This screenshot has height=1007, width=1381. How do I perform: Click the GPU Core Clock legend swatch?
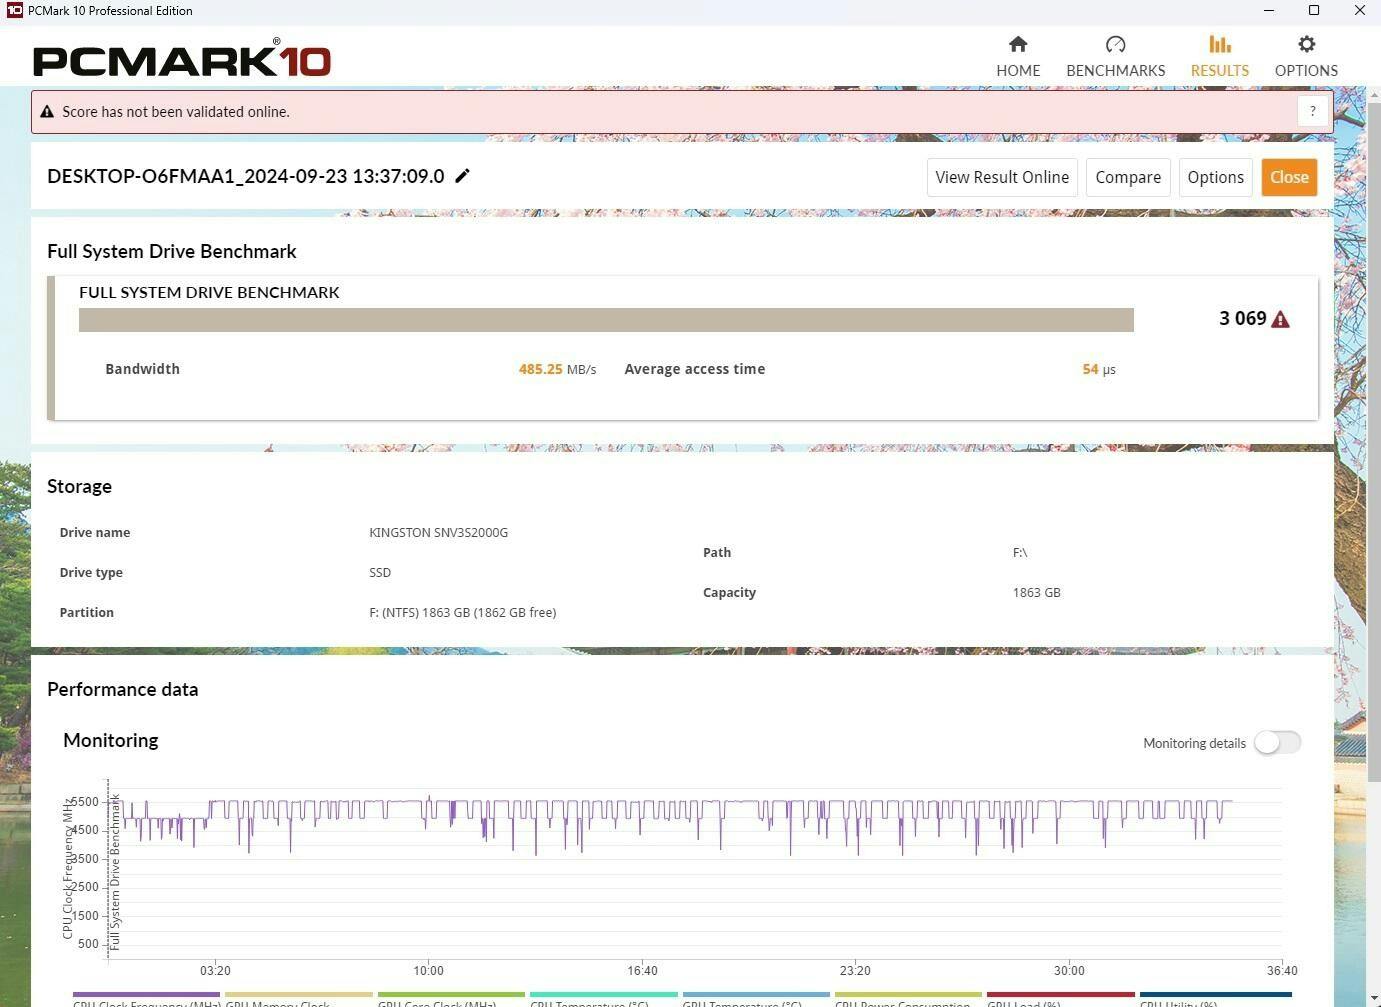451,995
